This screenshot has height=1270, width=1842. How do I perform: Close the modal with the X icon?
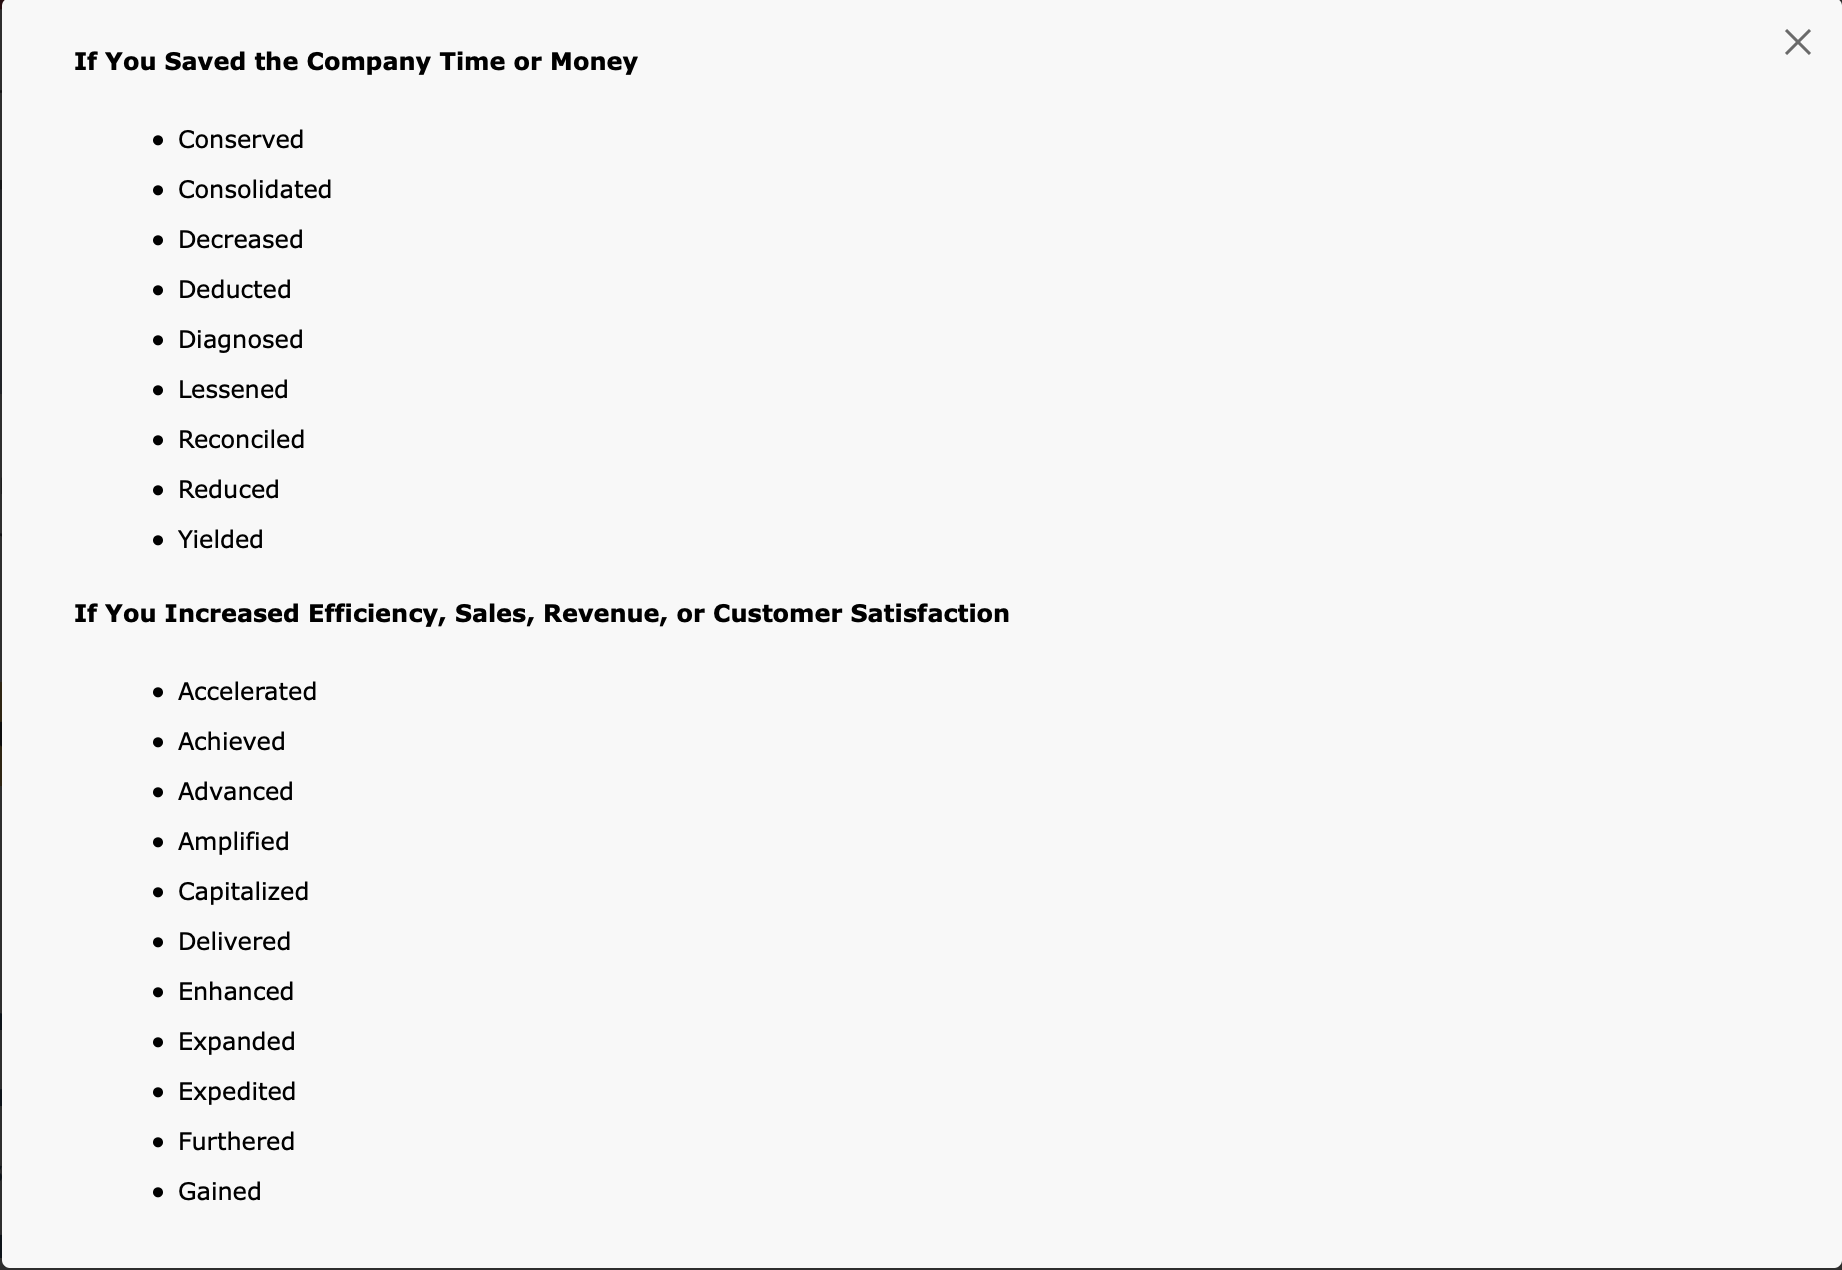[x=1797, y=42]
